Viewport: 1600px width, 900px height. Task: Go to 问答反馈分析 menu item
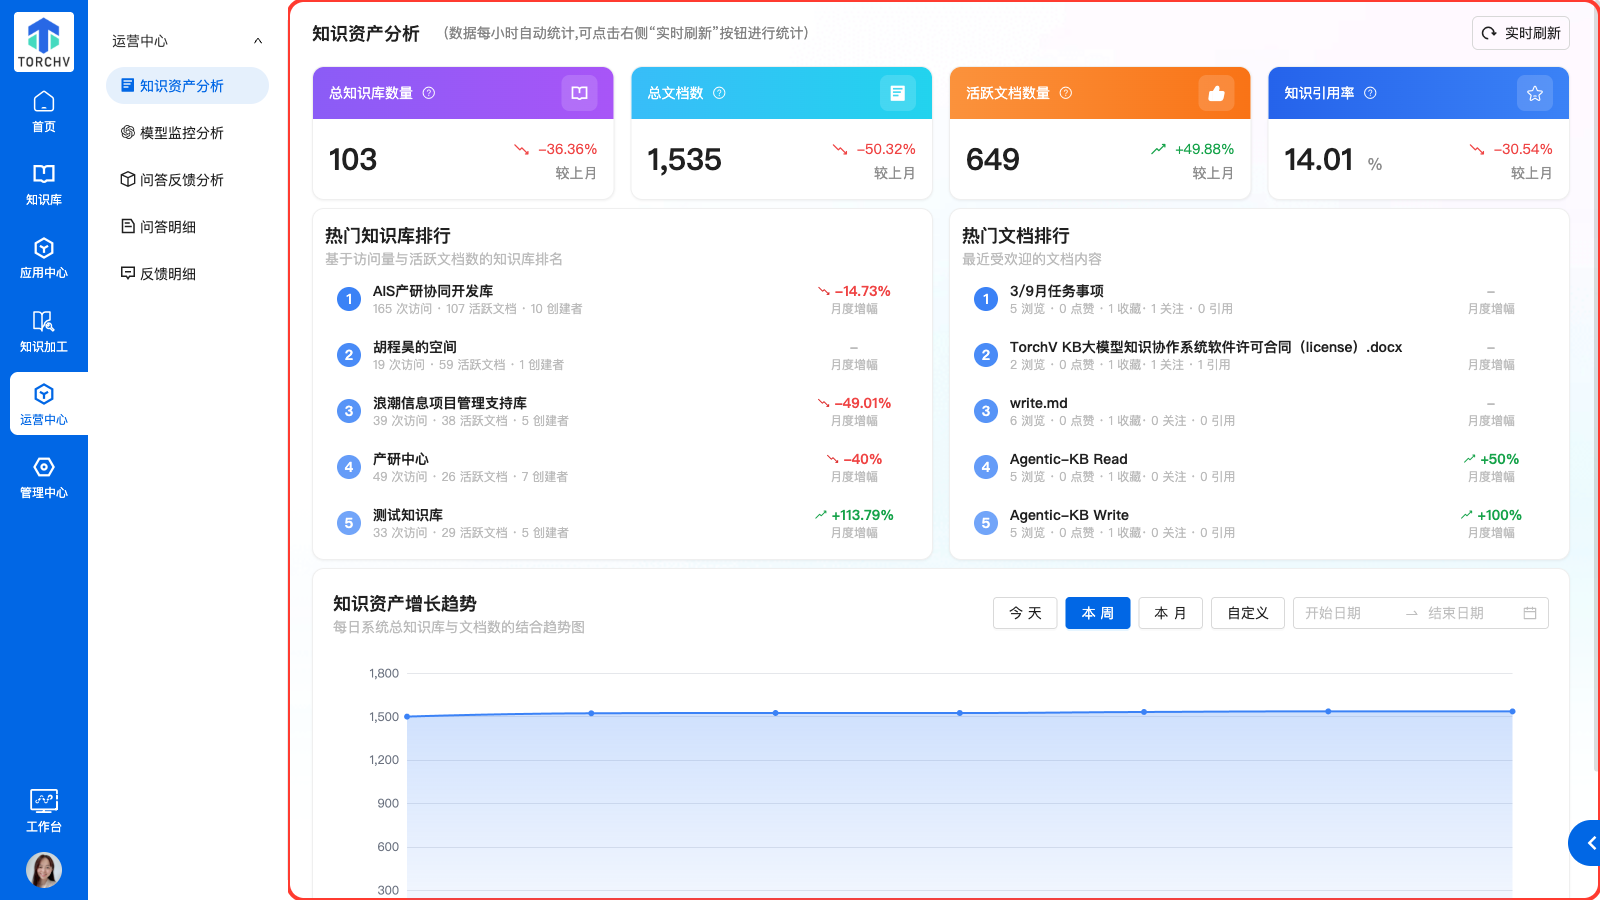pyautogui.click(x=182, y=180)
